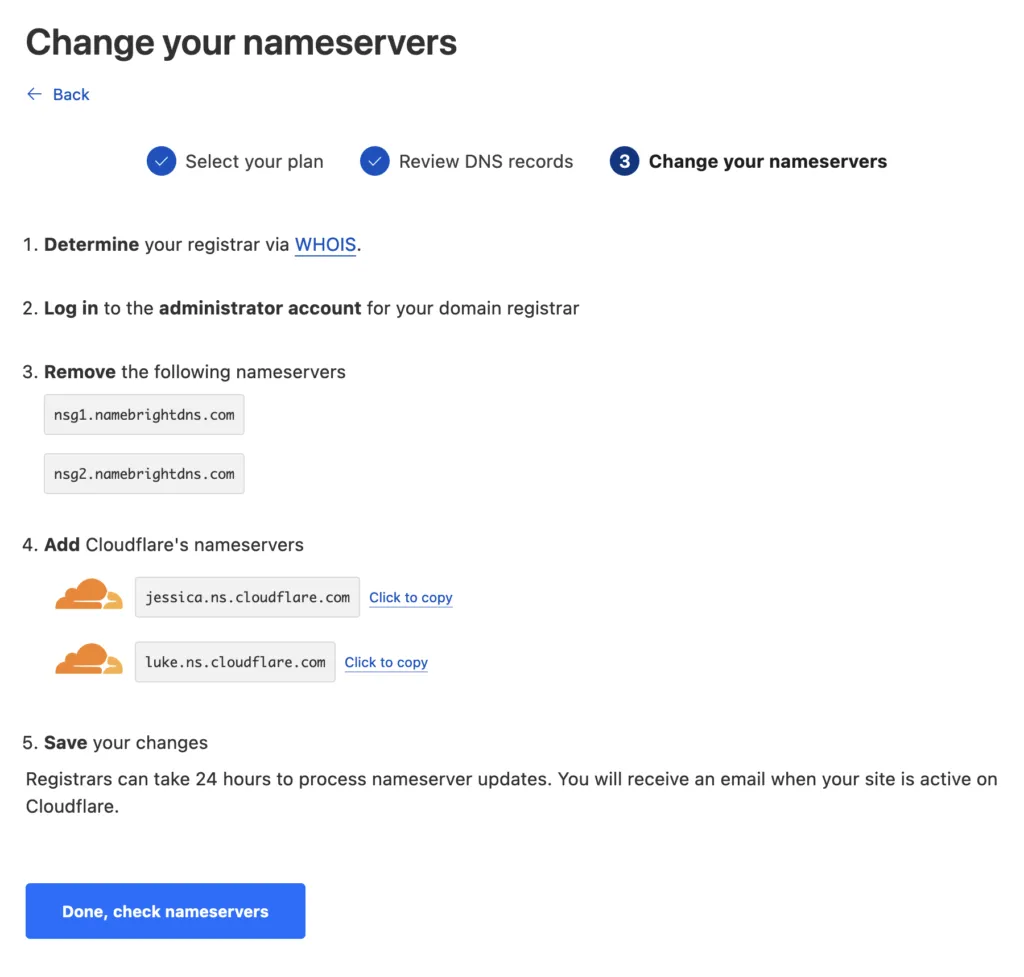Click the back arrow icon
This screenshot has width=1024, height=977.
pyautogui.click(x=33, y=94)
